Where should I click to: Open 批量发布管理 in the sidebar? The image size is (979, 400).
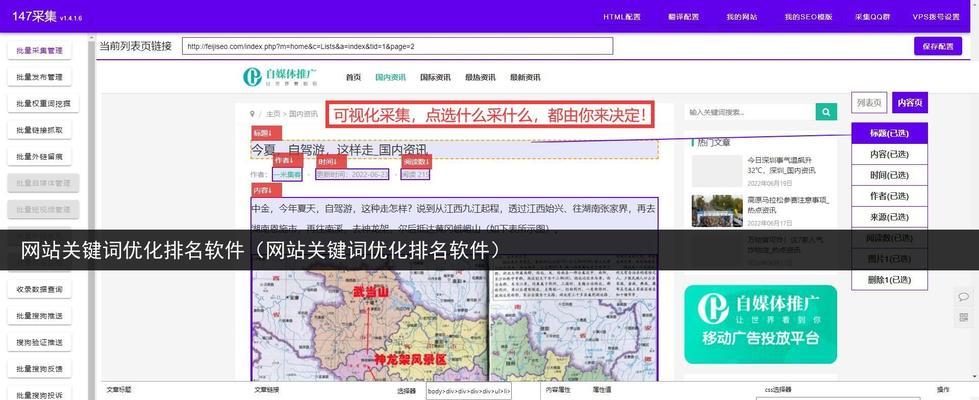[39, 77]
